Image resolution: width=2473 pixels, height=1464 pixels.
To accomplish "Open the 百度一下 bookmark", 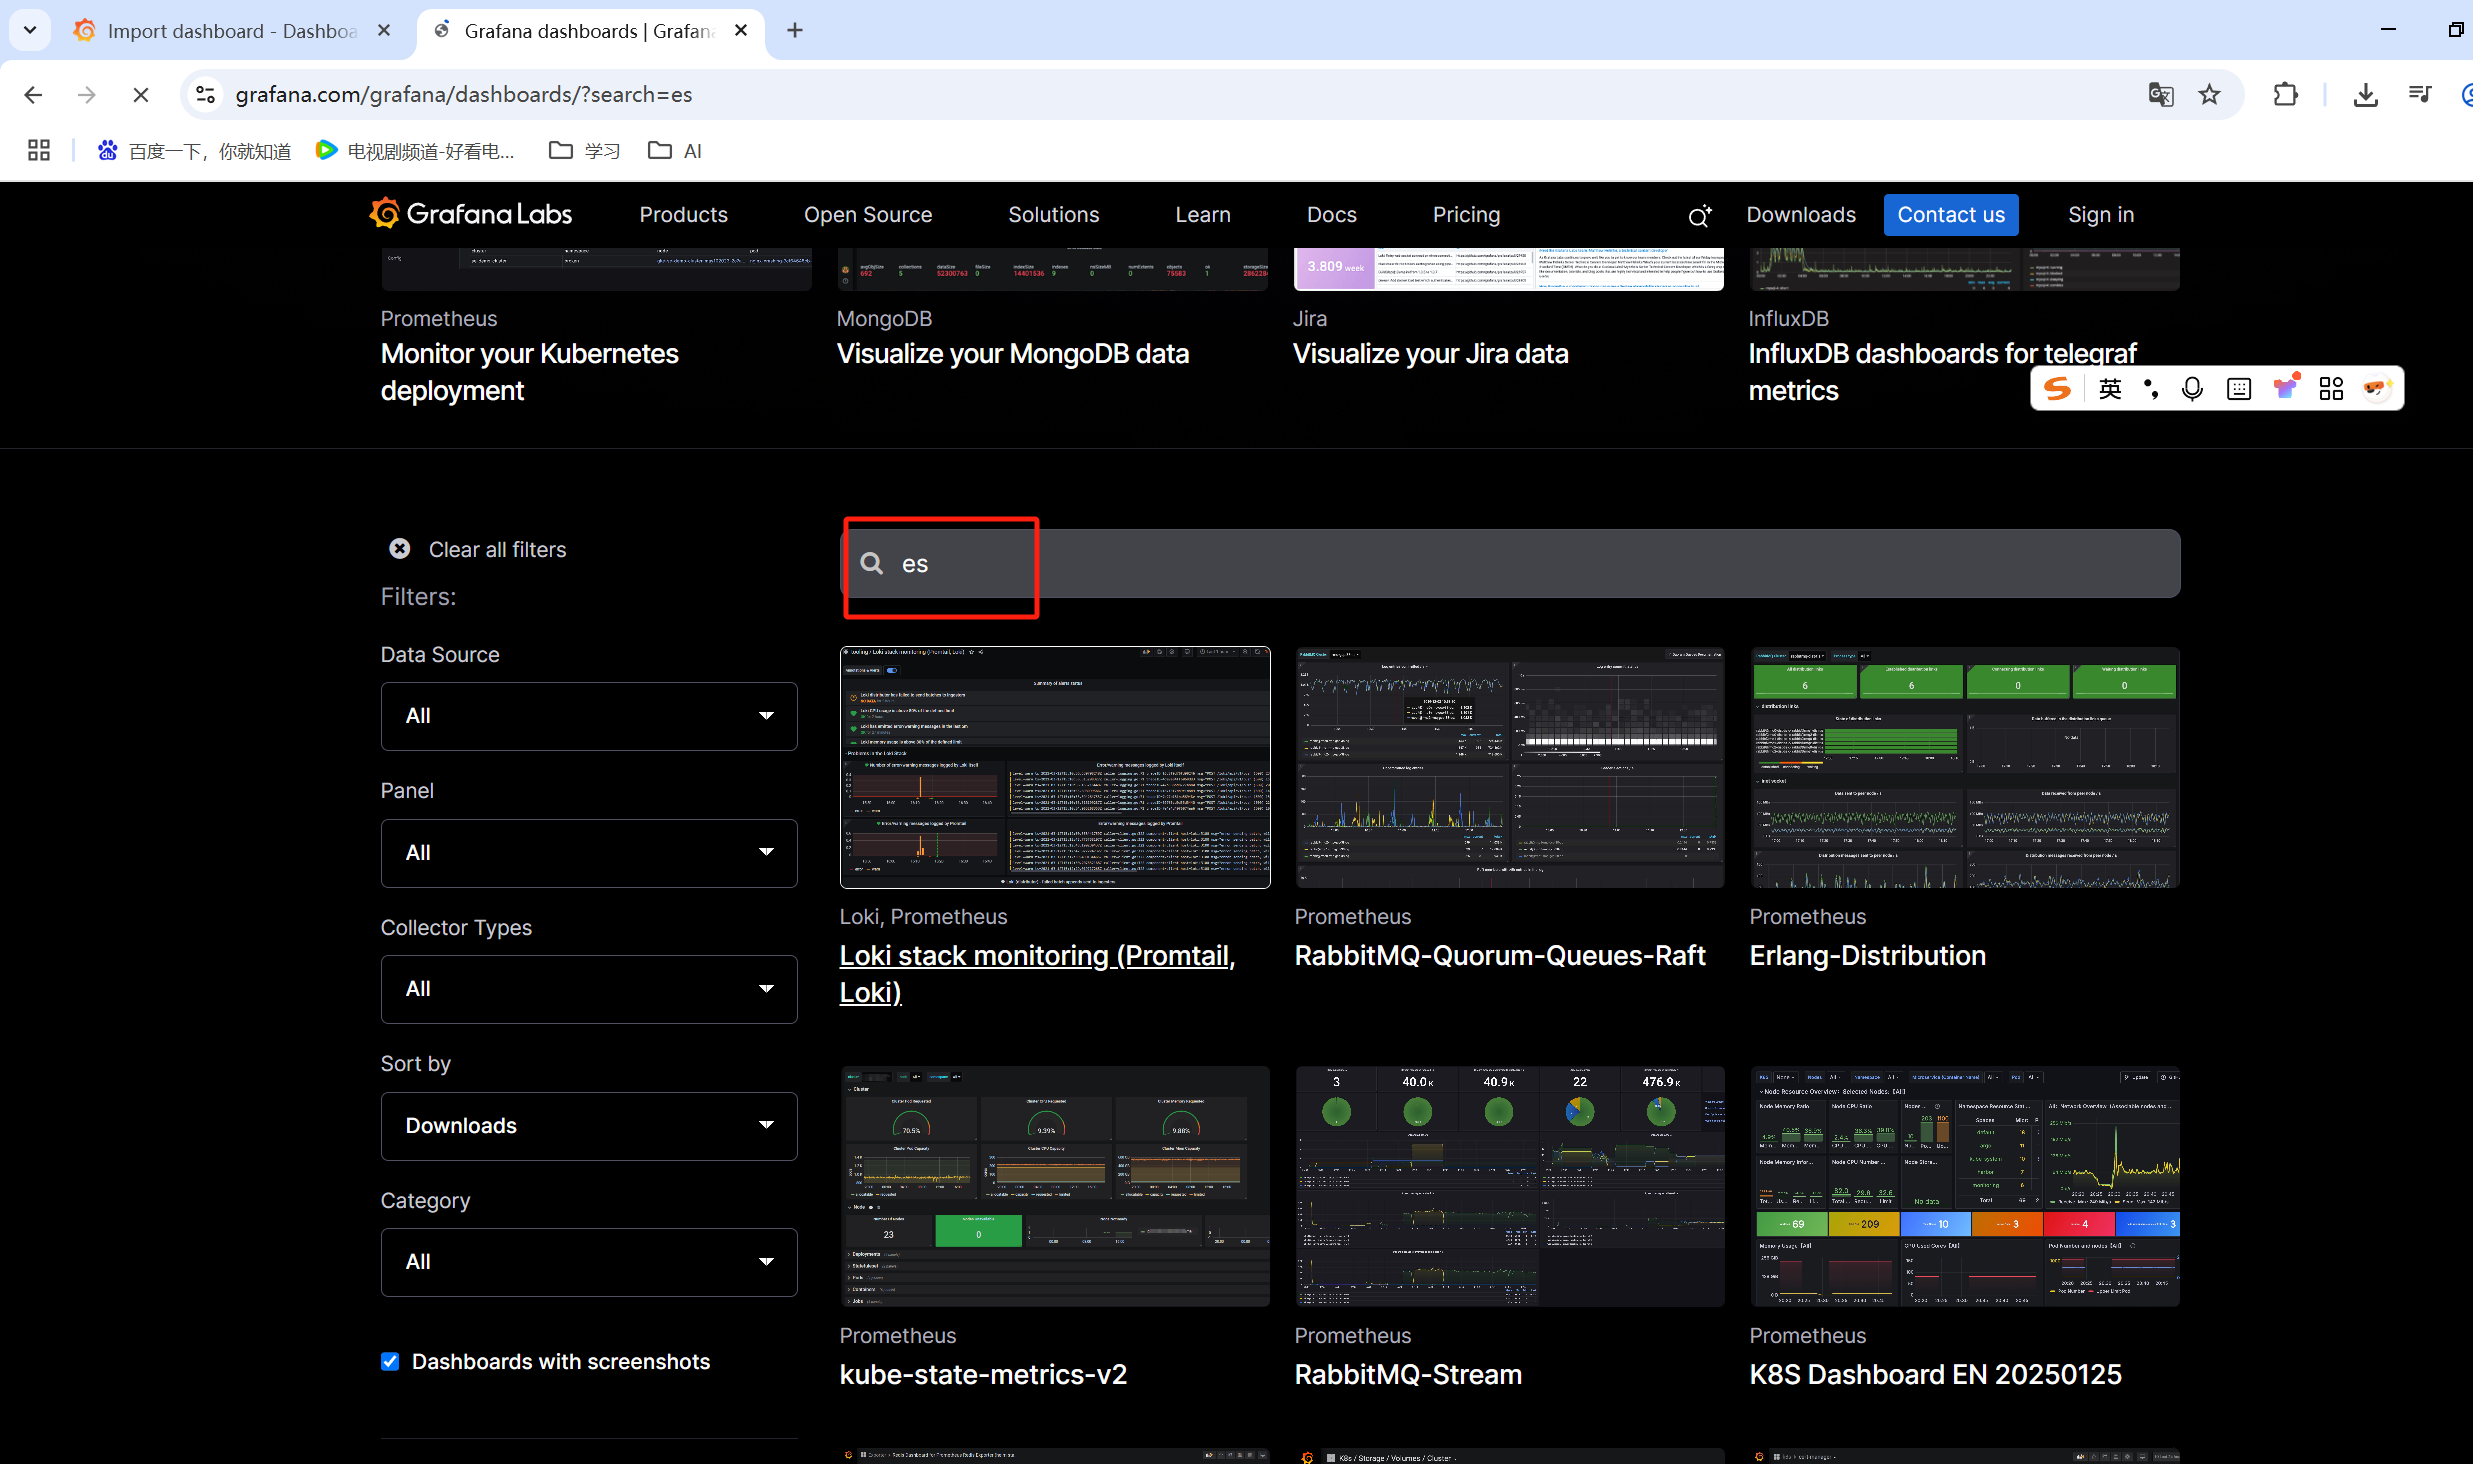I will [x=194, y=150].
